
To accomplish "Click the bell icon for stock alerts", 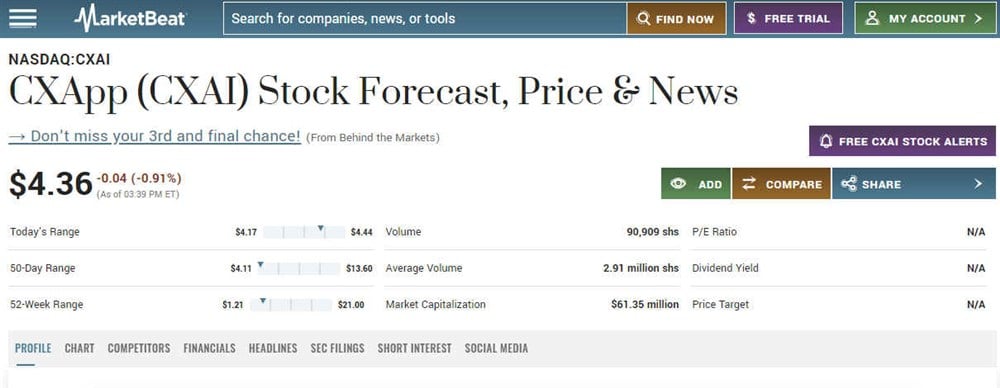I will (826, 141).
